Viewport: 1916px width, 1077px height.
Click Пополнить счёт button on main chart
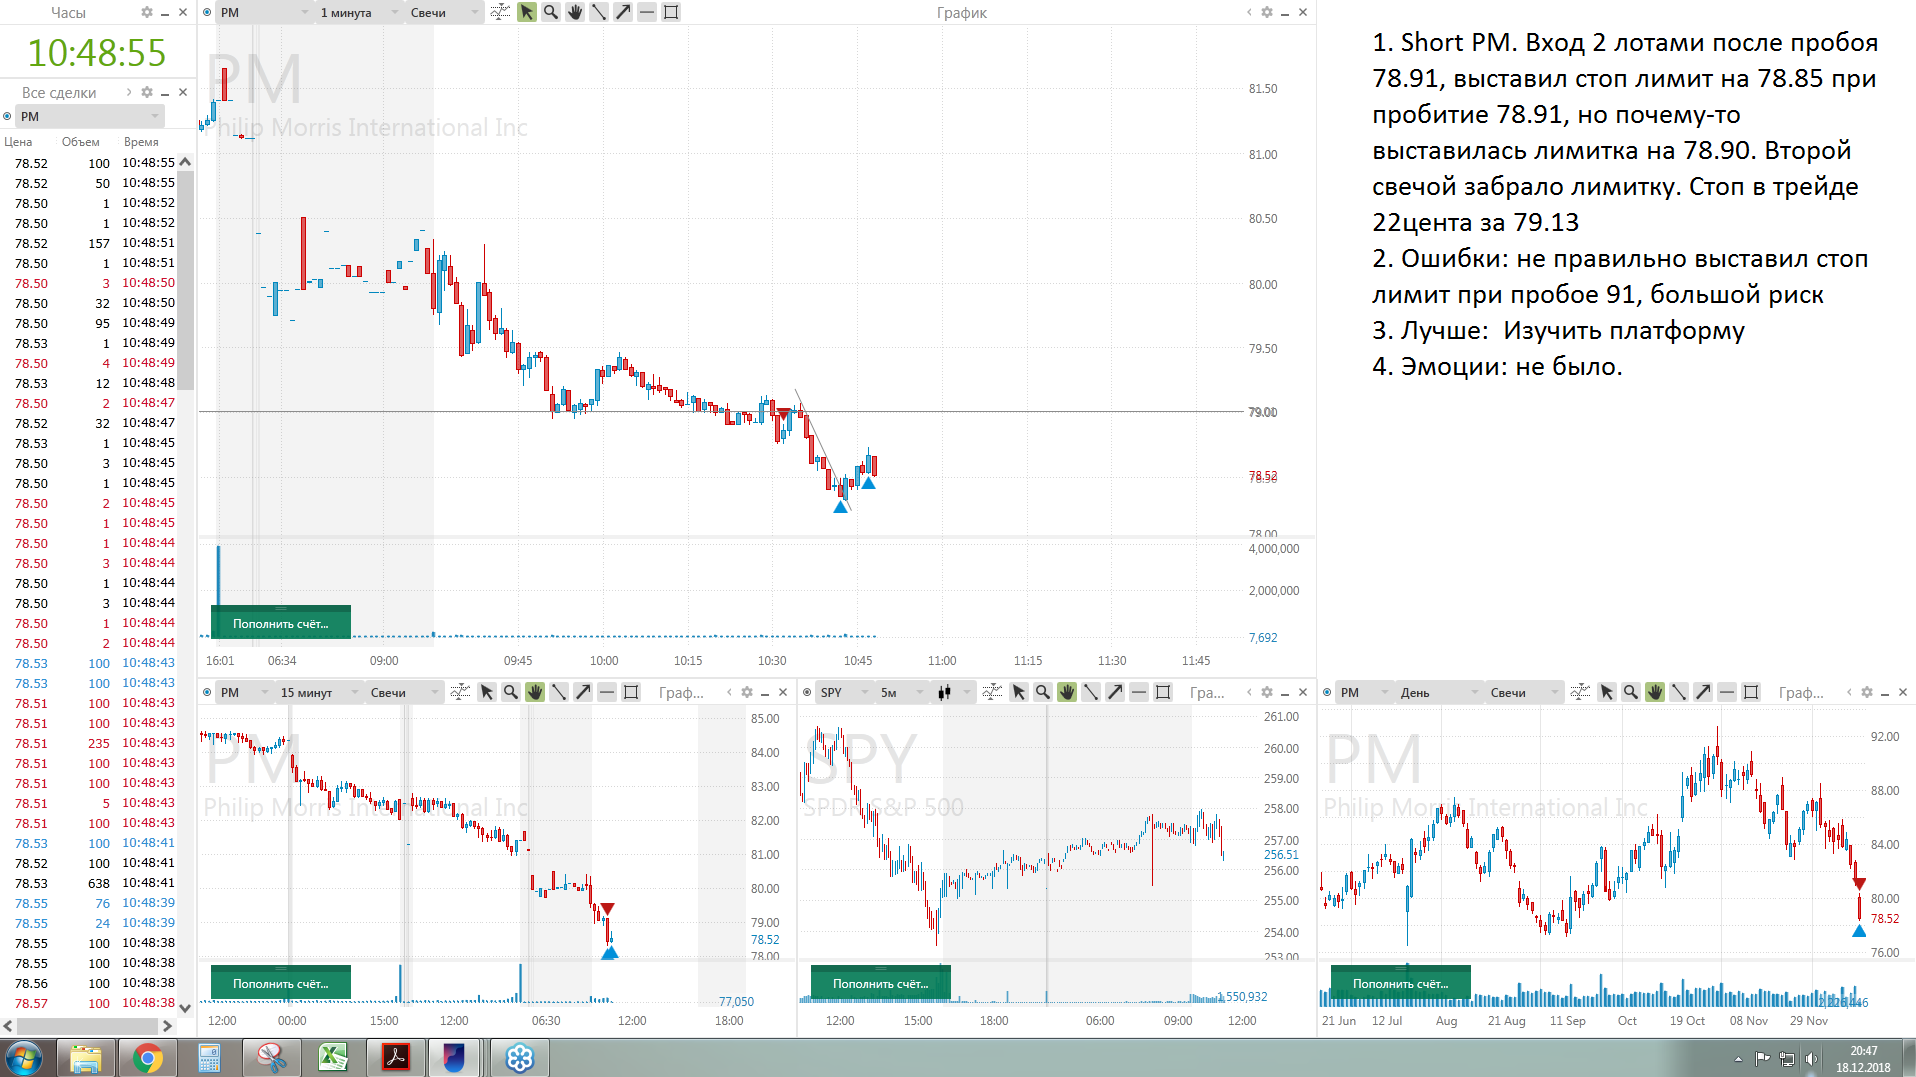[x=281, y=623]
